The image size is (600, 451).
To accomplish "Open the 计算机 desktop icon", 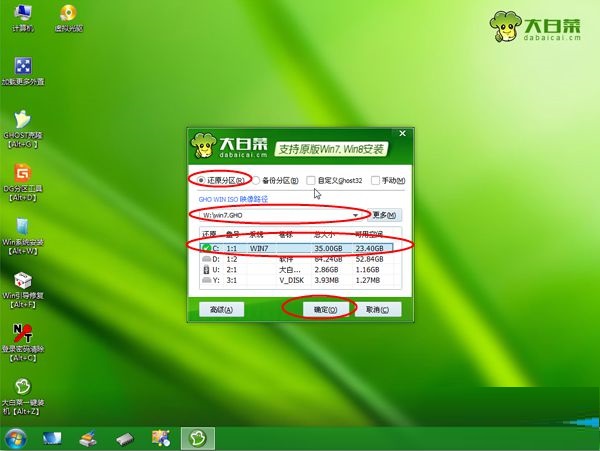I will tap(21, 17).
